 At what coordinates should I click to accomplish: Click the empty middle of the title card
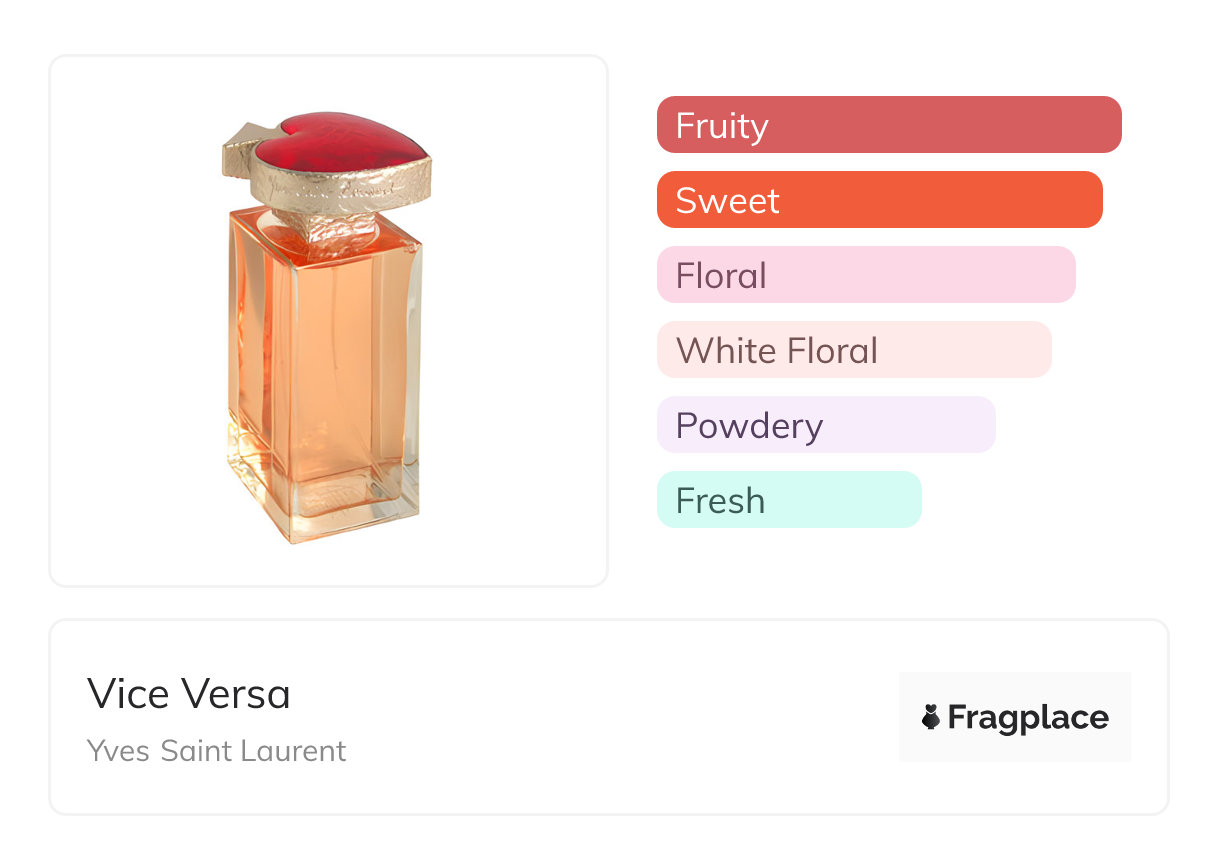tap(600, 717)
